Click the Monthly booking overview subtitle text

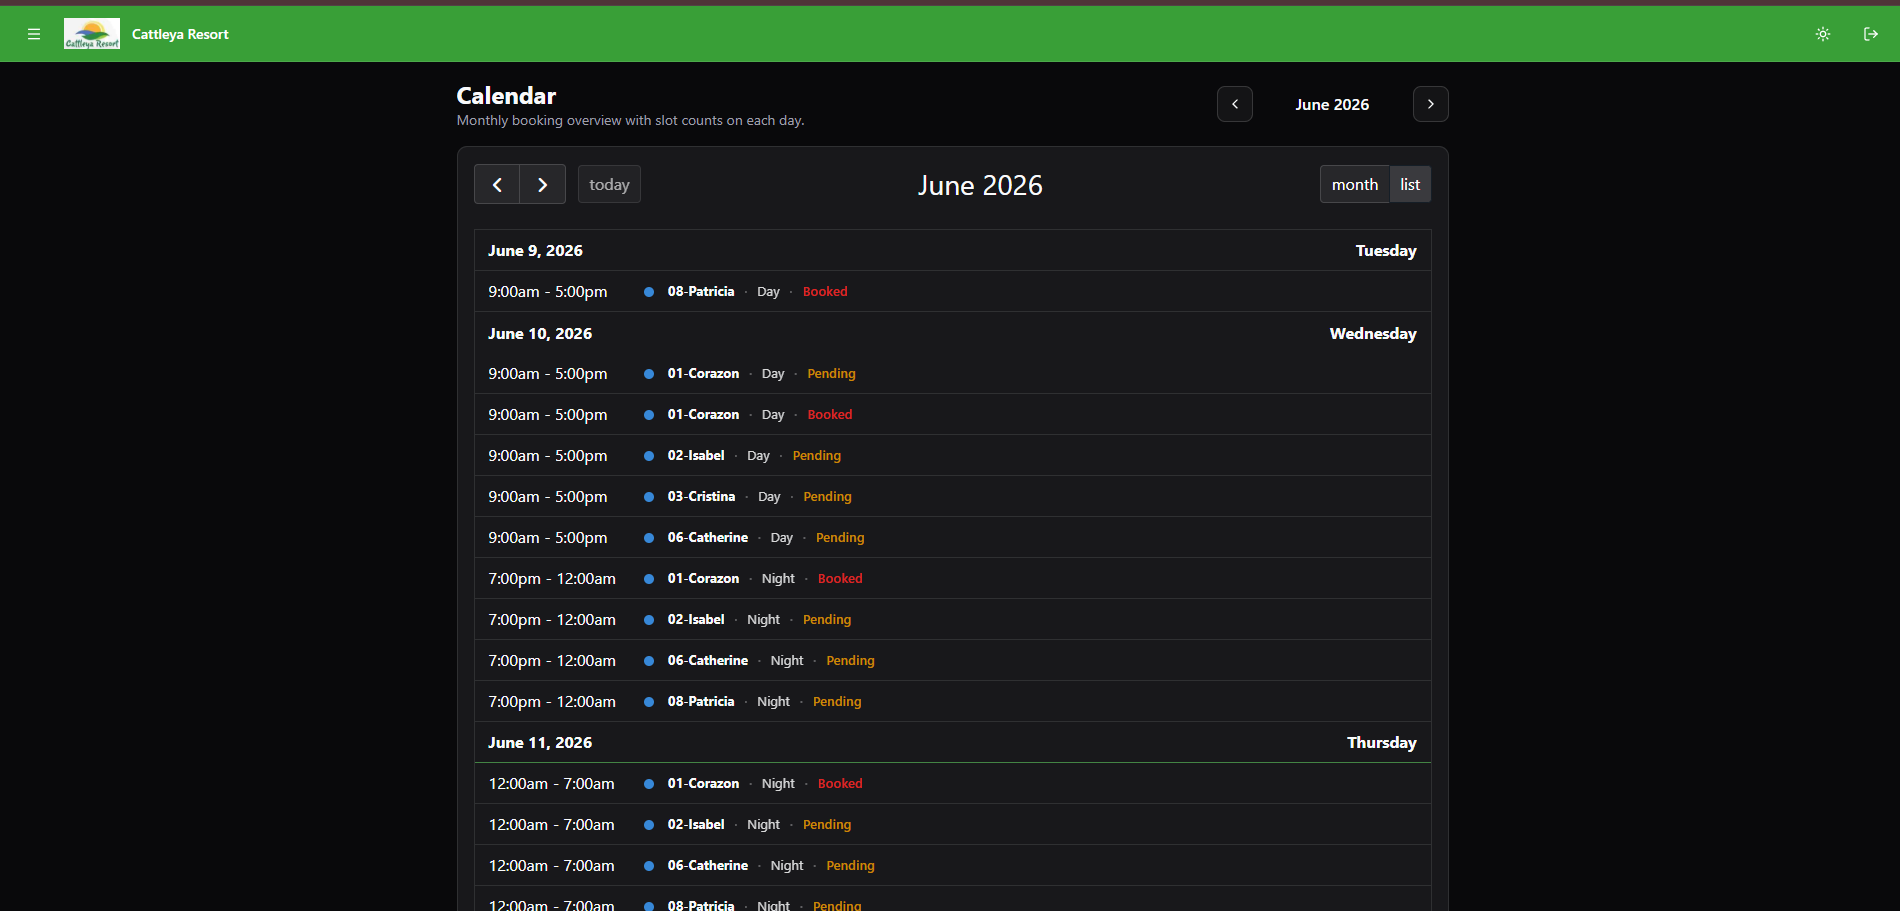click(x=630, y=120)
